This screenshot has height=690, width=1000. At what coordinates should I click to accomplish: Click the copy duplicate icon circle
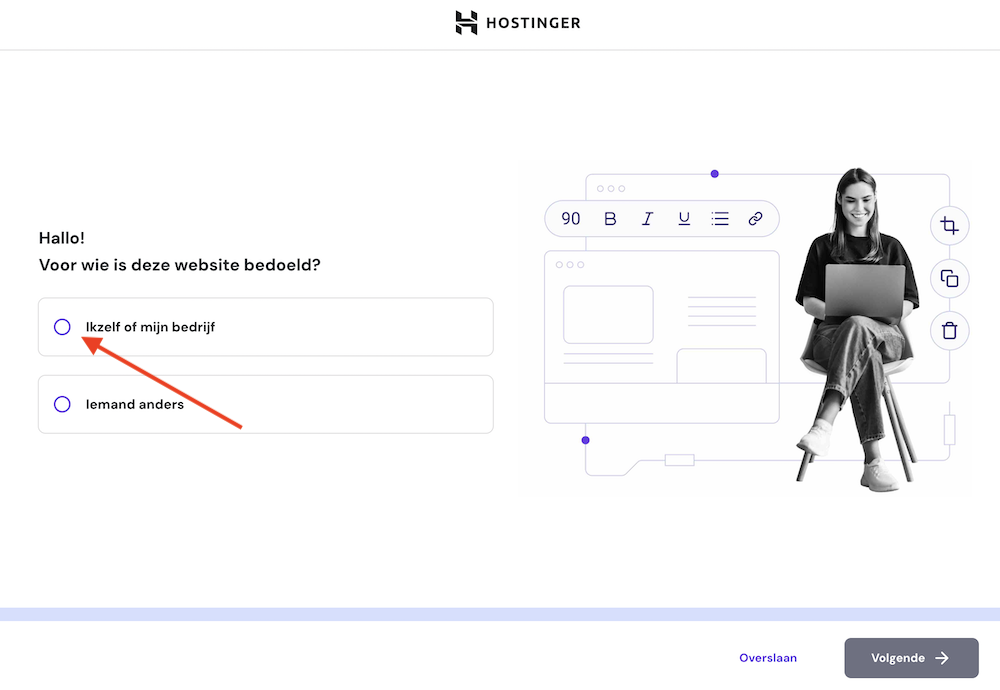click(949, 279)
